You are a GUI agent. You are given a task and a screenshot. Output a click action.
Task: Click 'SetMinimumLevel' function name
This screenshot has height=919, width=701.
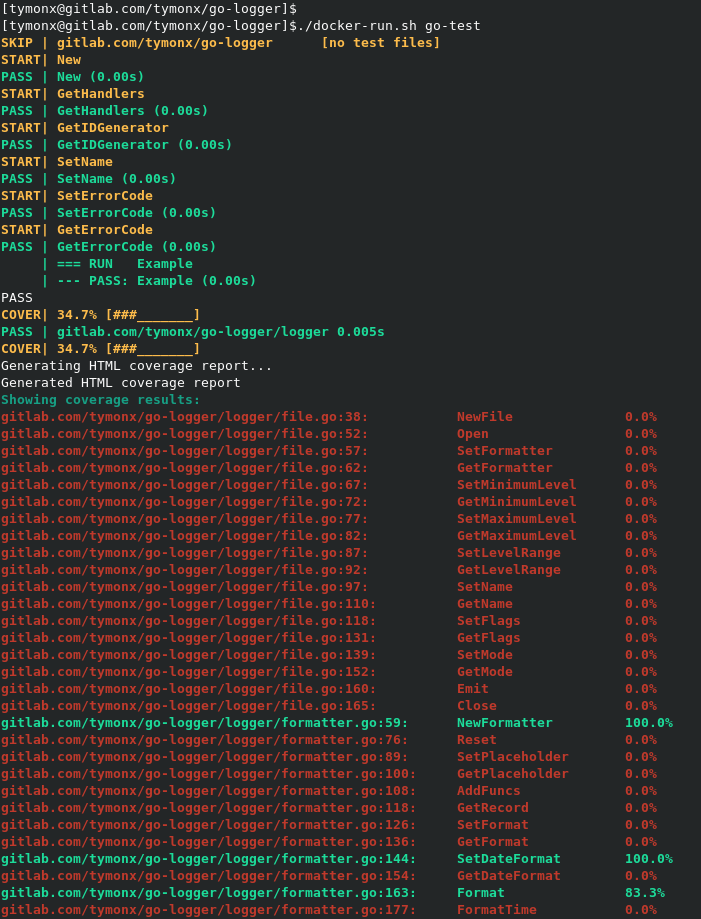[x=517, y=485]
